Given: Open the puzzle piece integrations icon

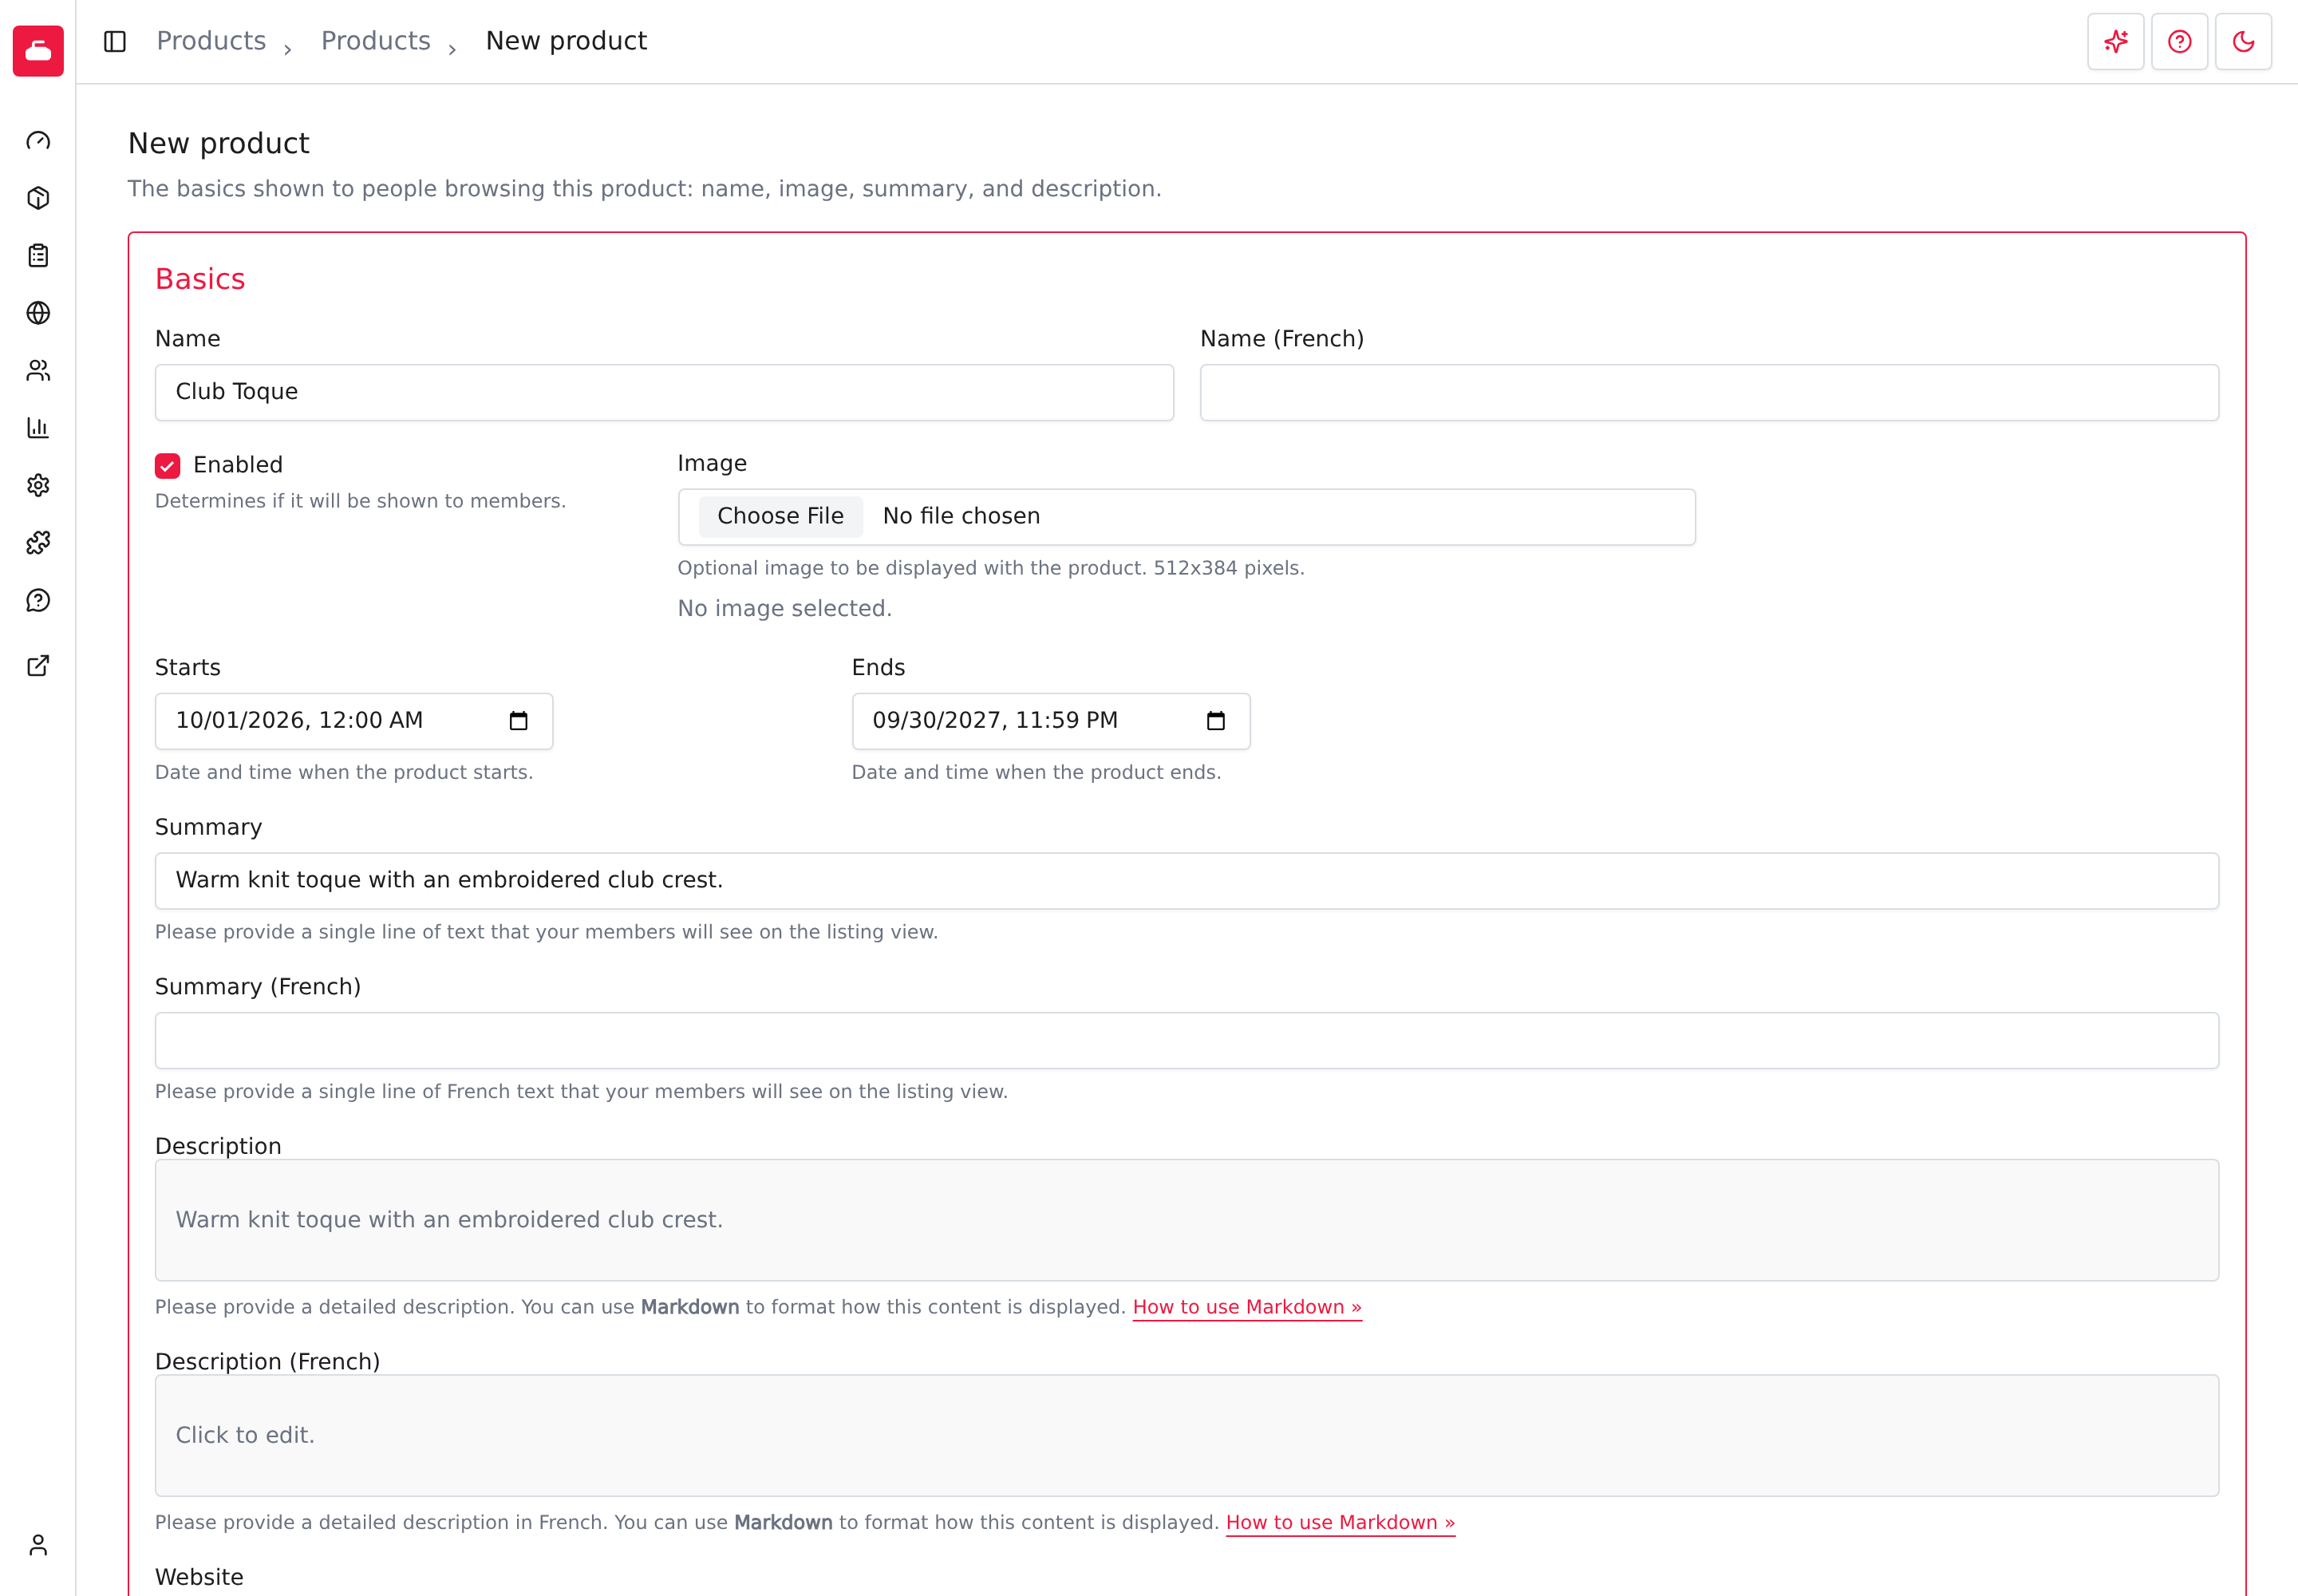Looking at the screenshot, I should coord(38,543).
